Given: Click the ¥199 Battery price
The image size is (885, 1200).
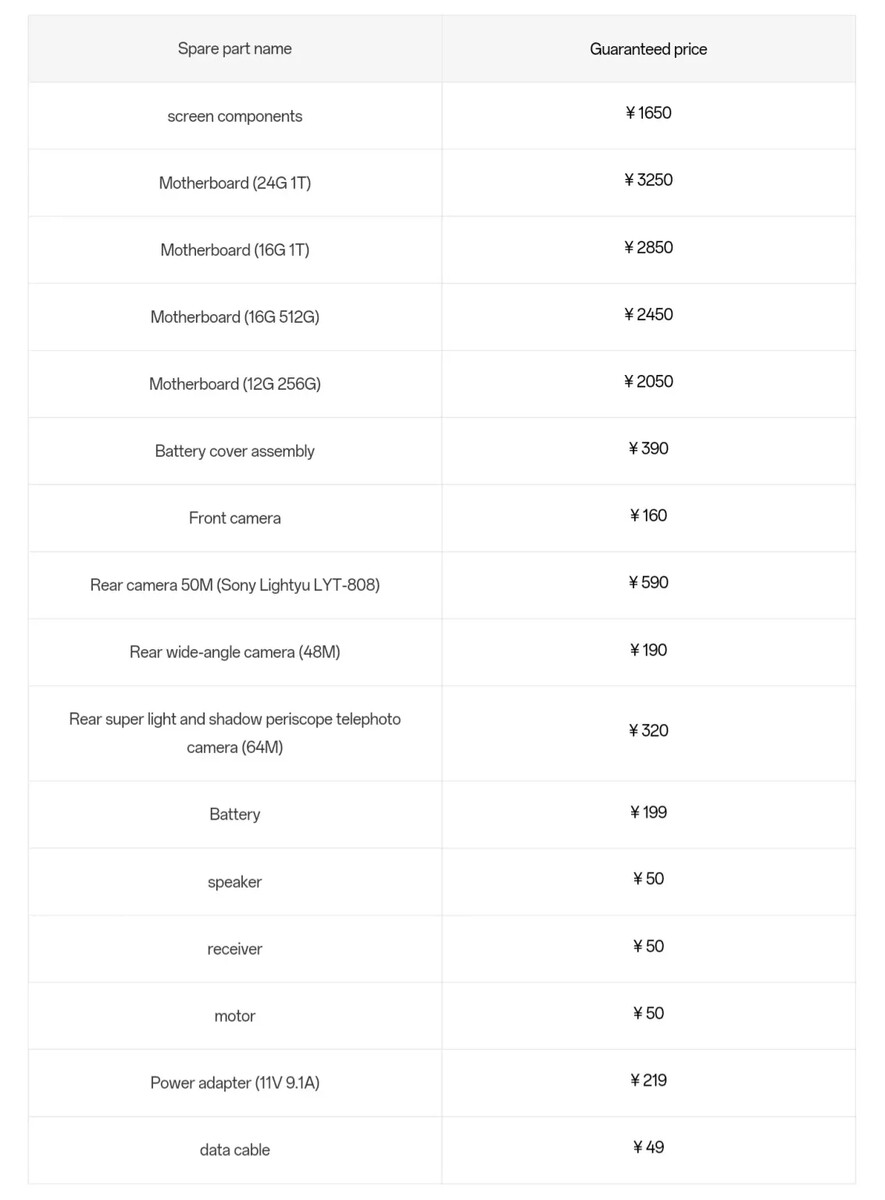Looking at the screenshot, I should pyautogui.click(x=648, y=812).
